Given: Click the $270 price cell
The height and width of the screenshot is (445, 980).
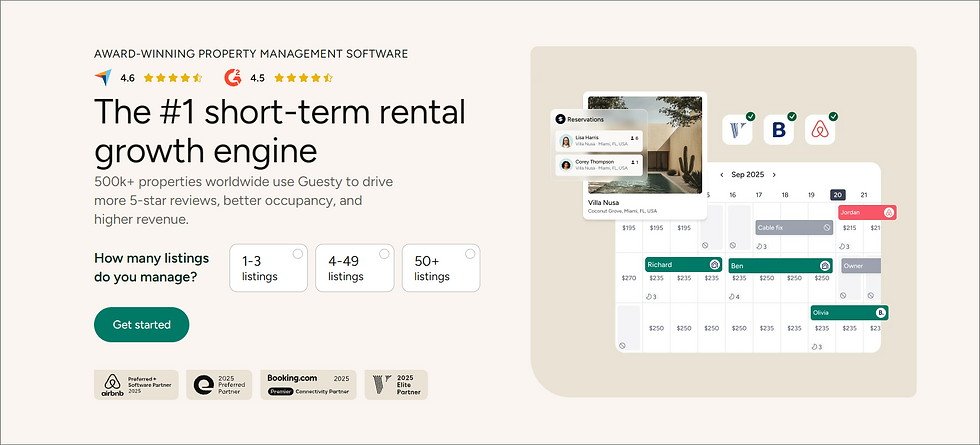Looking at the screenshot, I should pyautogui.click(x=629, y=278).
